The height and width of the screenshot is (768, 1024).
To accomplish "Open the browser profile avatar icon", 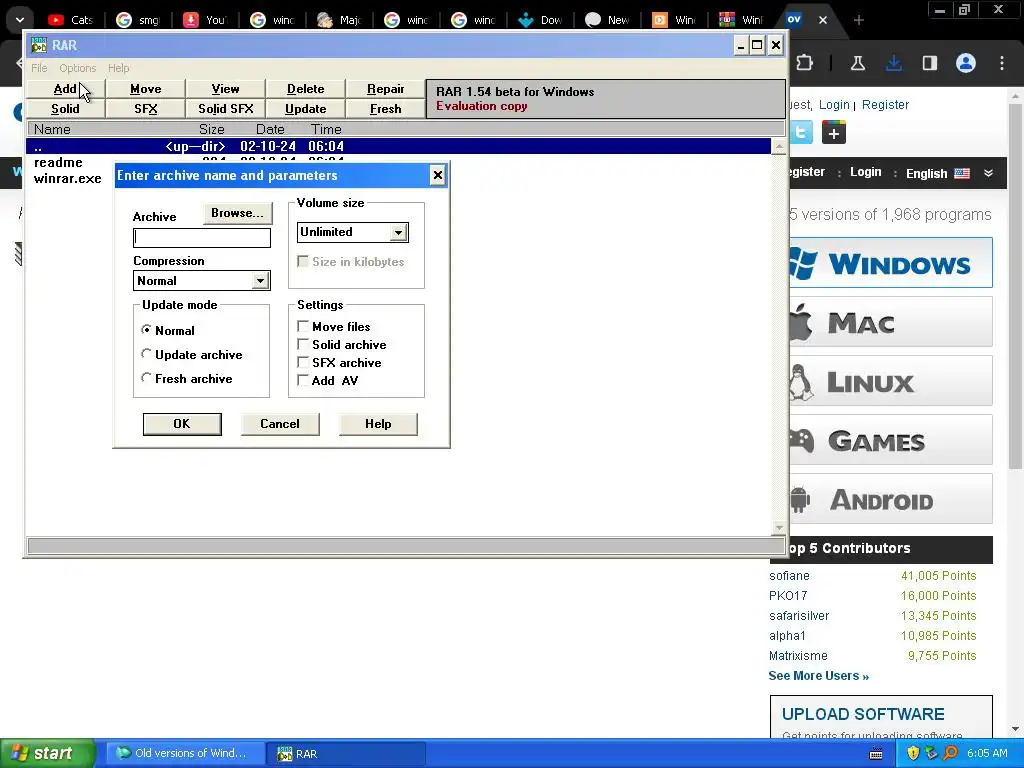I will (x=966, y=63).
